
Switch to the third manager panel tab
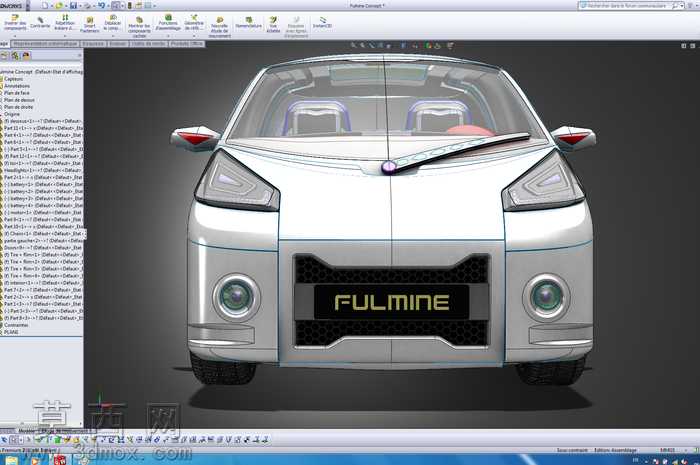[x=26, y=56]
